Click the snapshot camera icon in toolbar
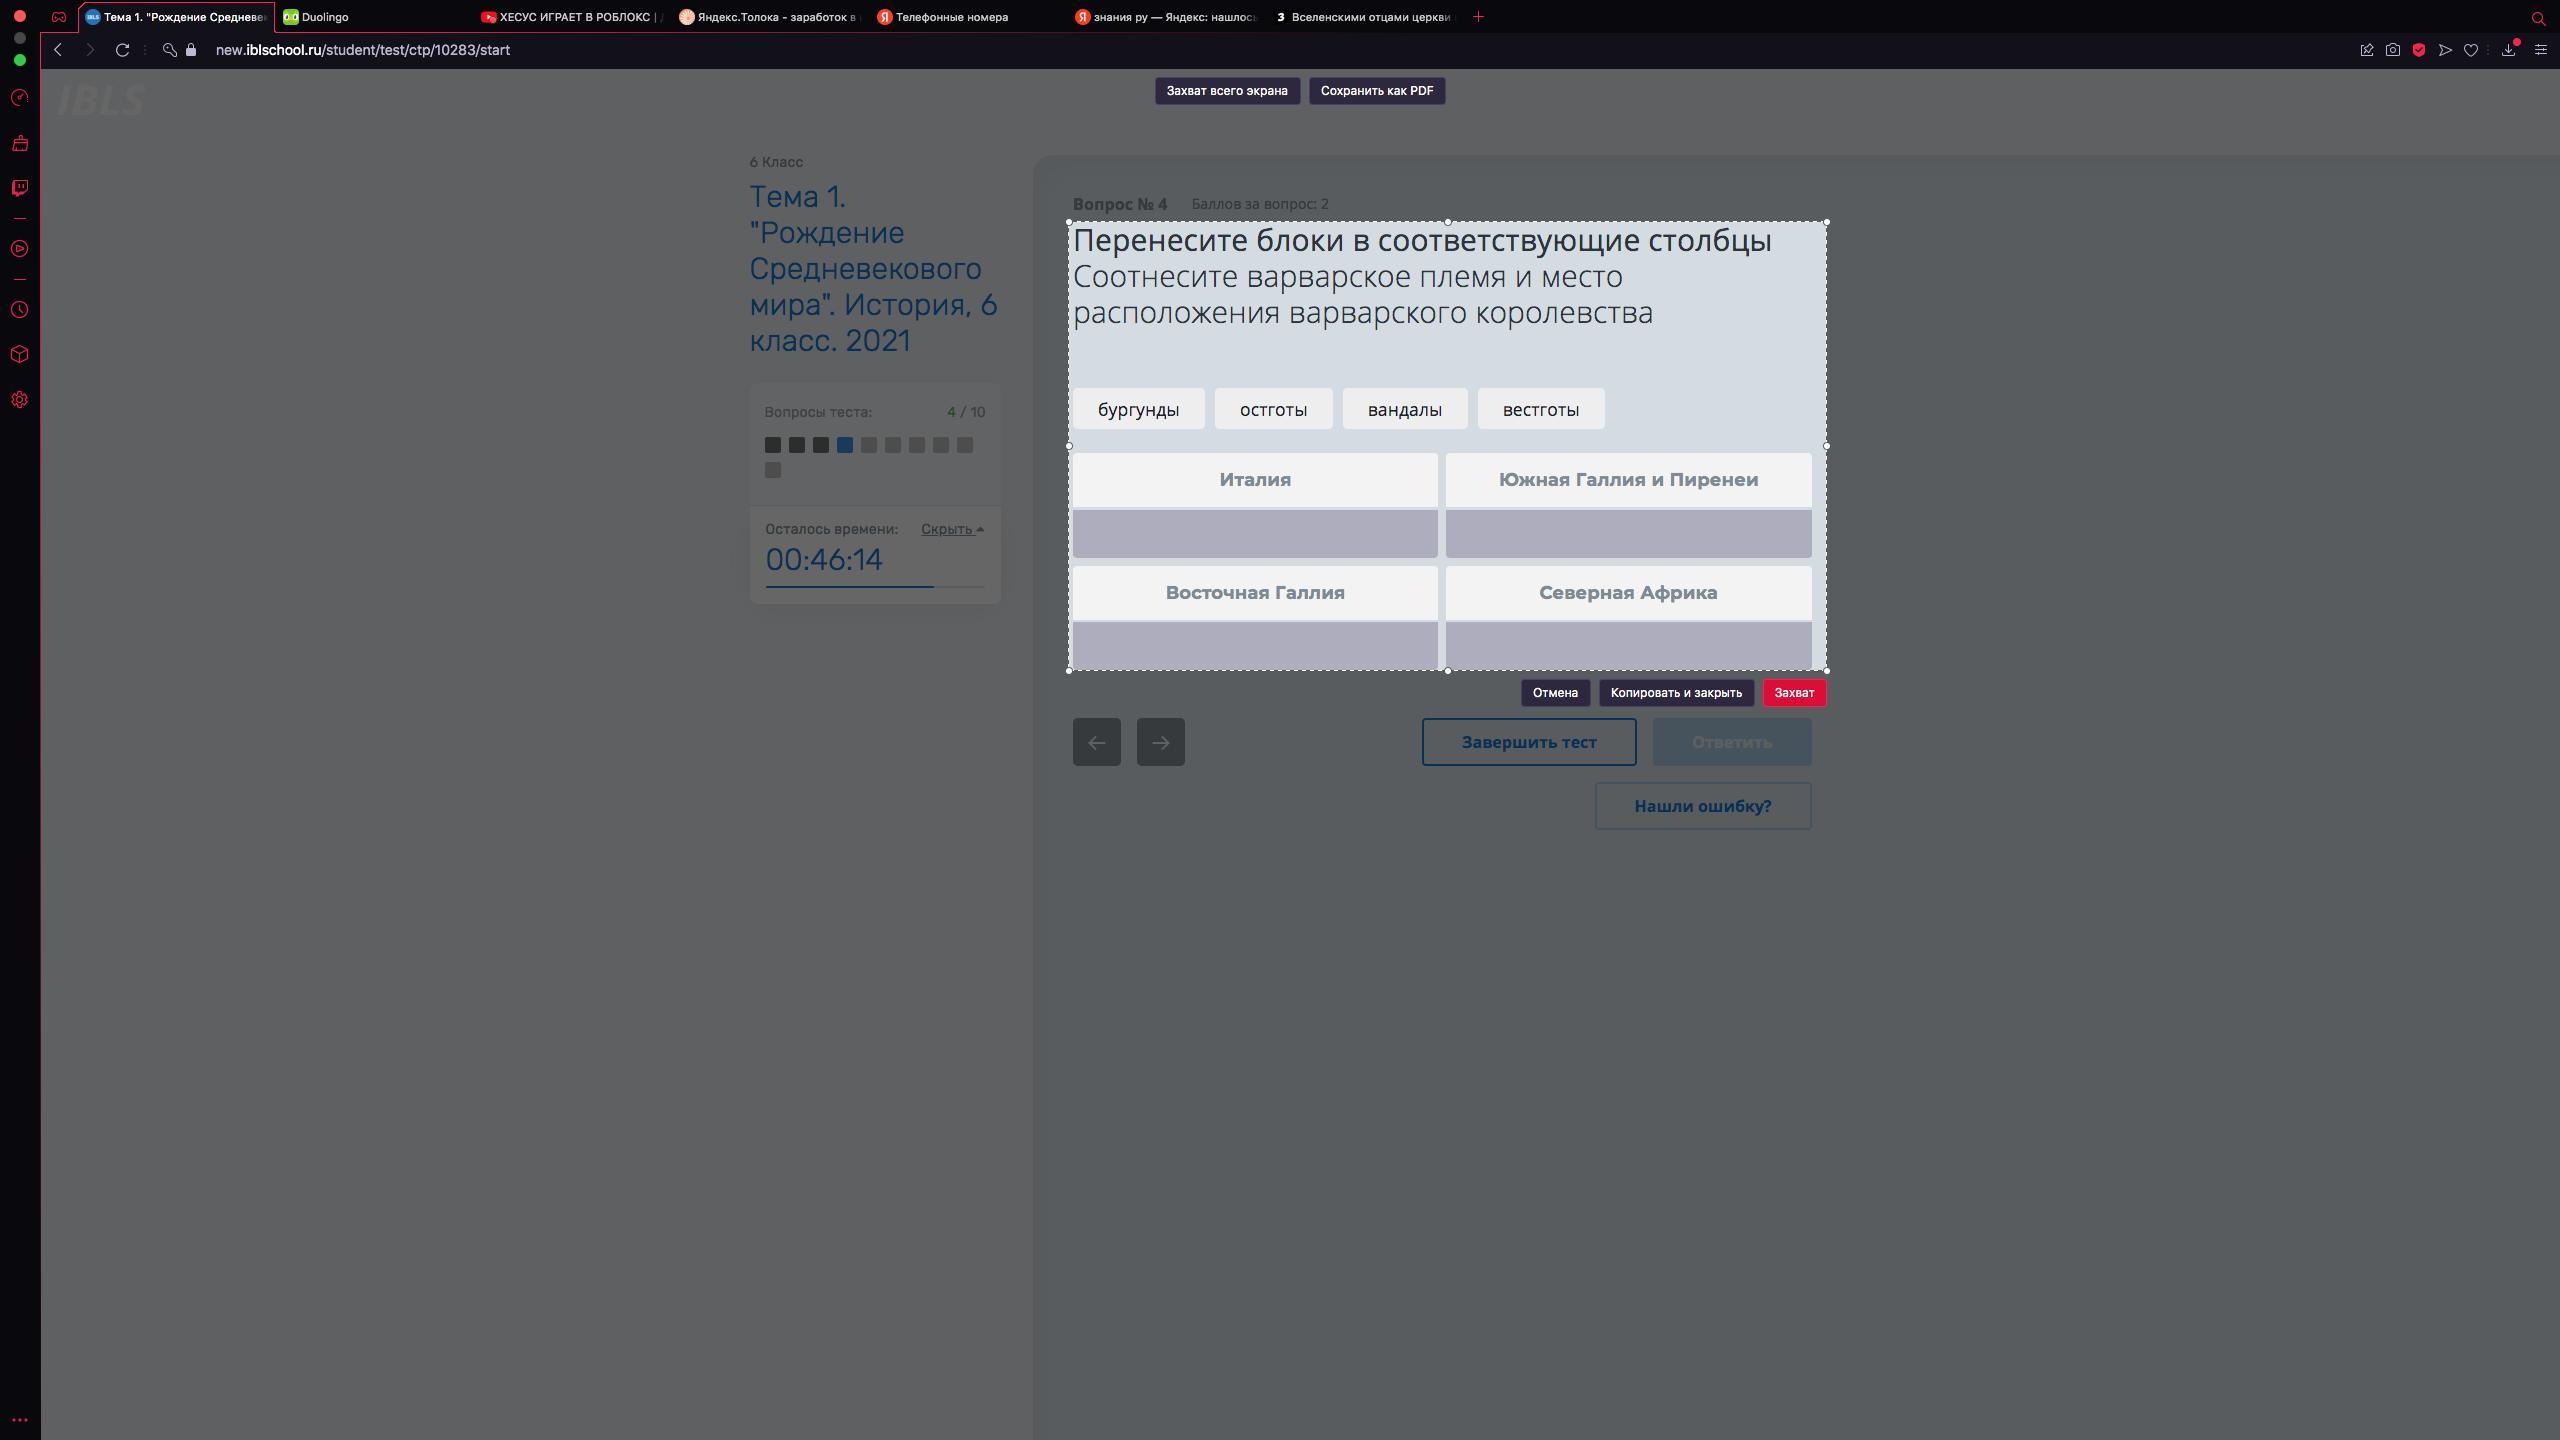2560x1440 pixels. pyautogui.click(x=2392, y=50)
